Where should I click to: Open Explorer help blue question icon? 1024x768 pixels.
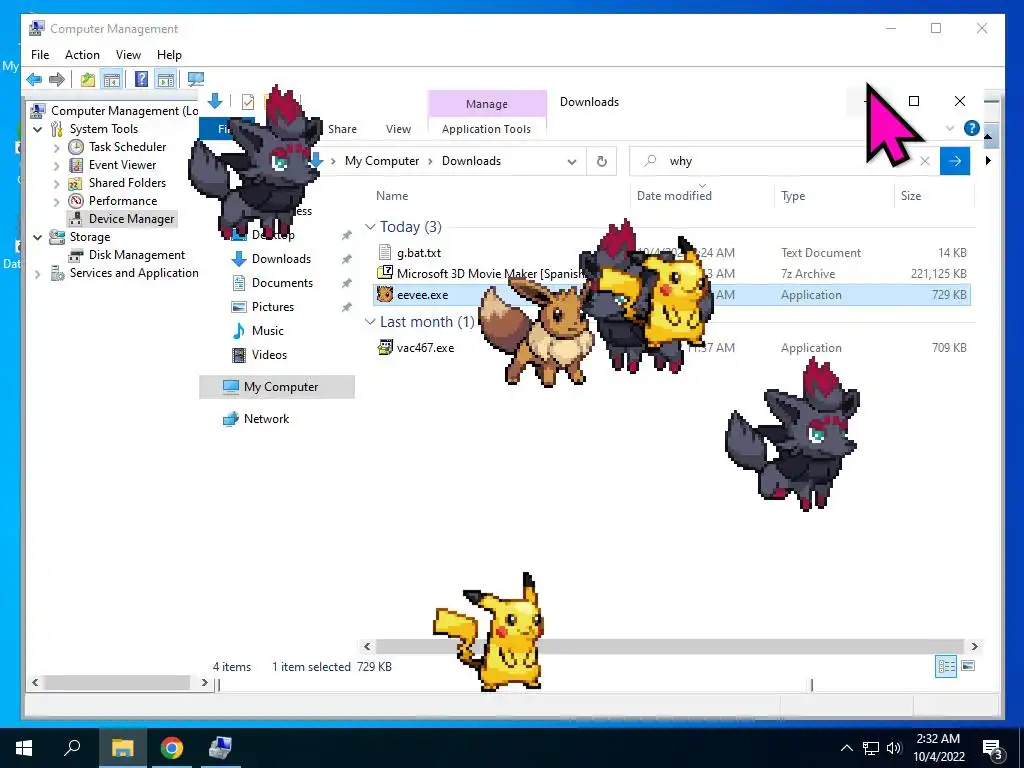point(971,128)
